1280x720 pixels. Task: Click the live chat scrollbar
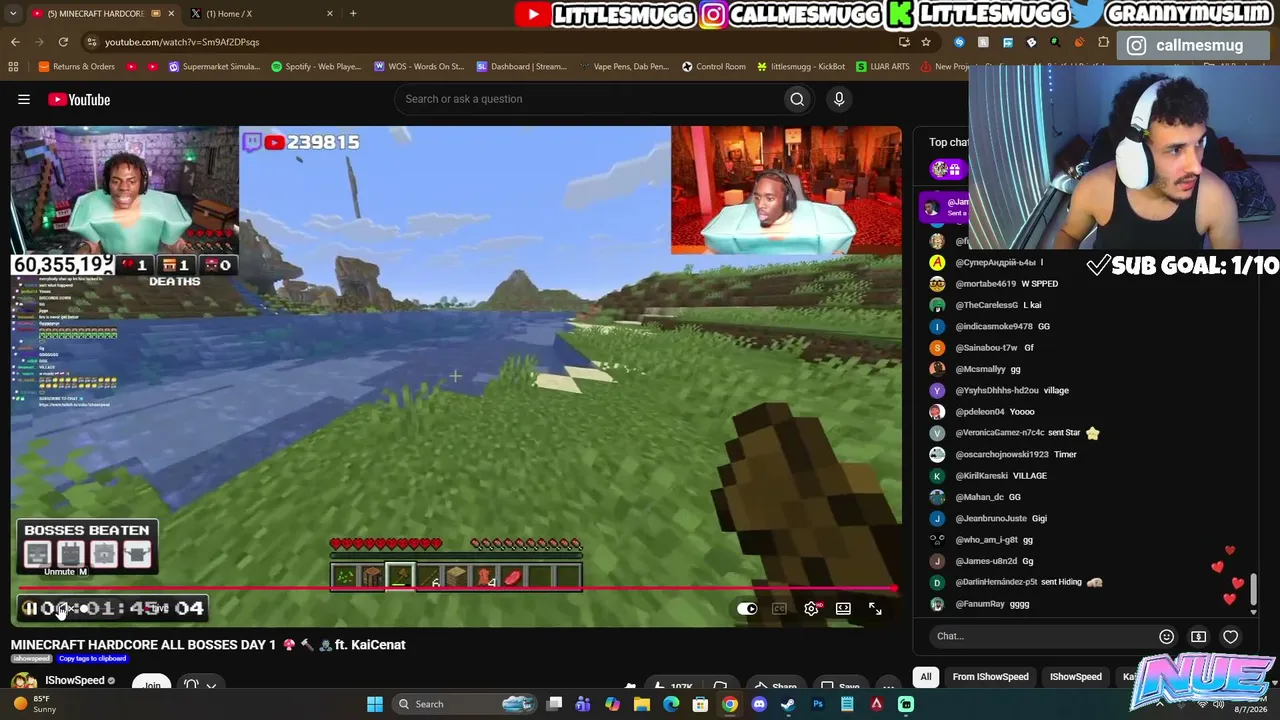(1254, 590)
